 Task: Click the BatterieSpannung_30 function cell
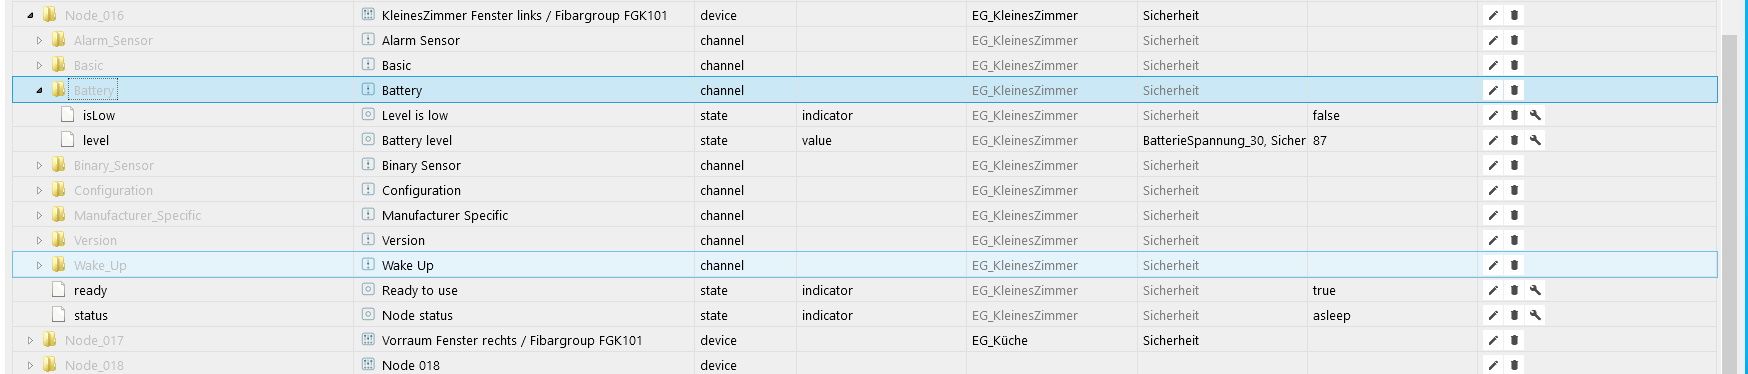(x=1223, y=140)
